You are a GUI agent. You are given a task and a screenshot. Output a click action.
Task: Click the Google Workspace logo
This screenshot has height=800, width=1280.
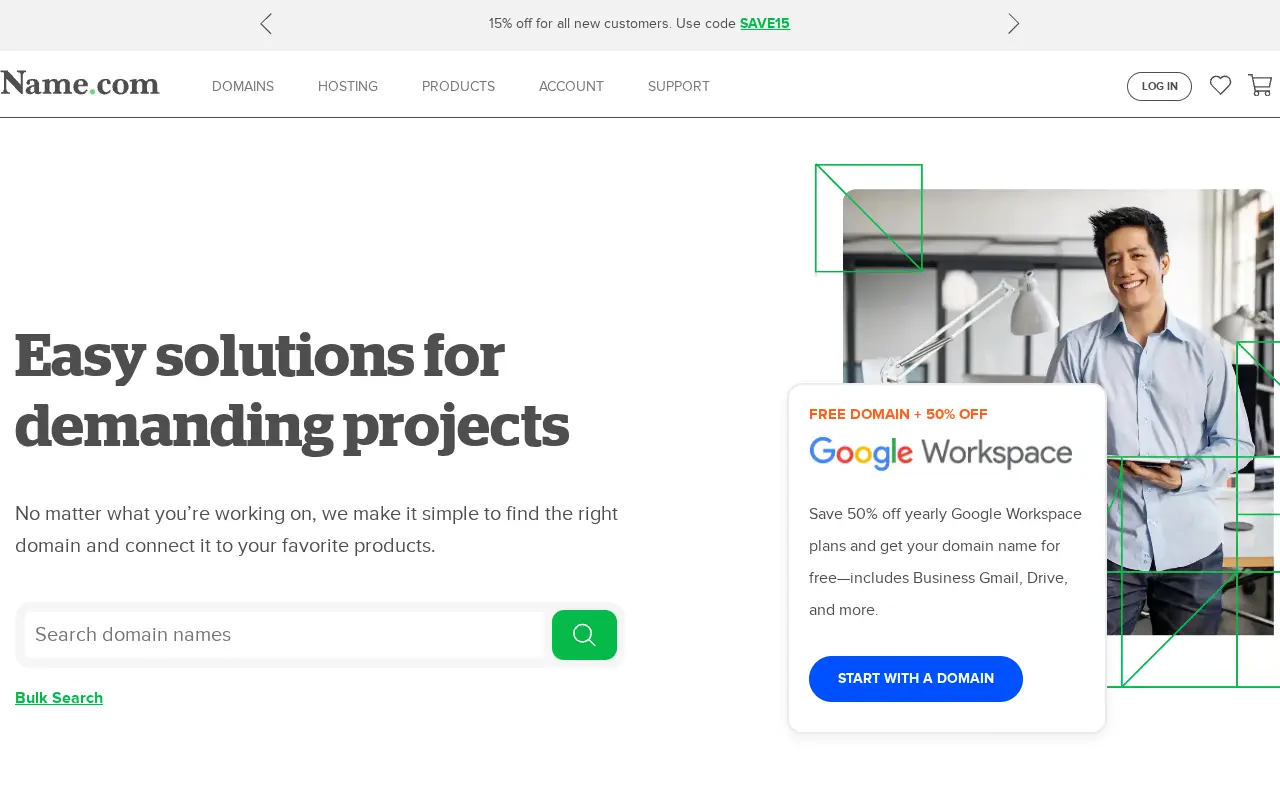click(940, 453)
